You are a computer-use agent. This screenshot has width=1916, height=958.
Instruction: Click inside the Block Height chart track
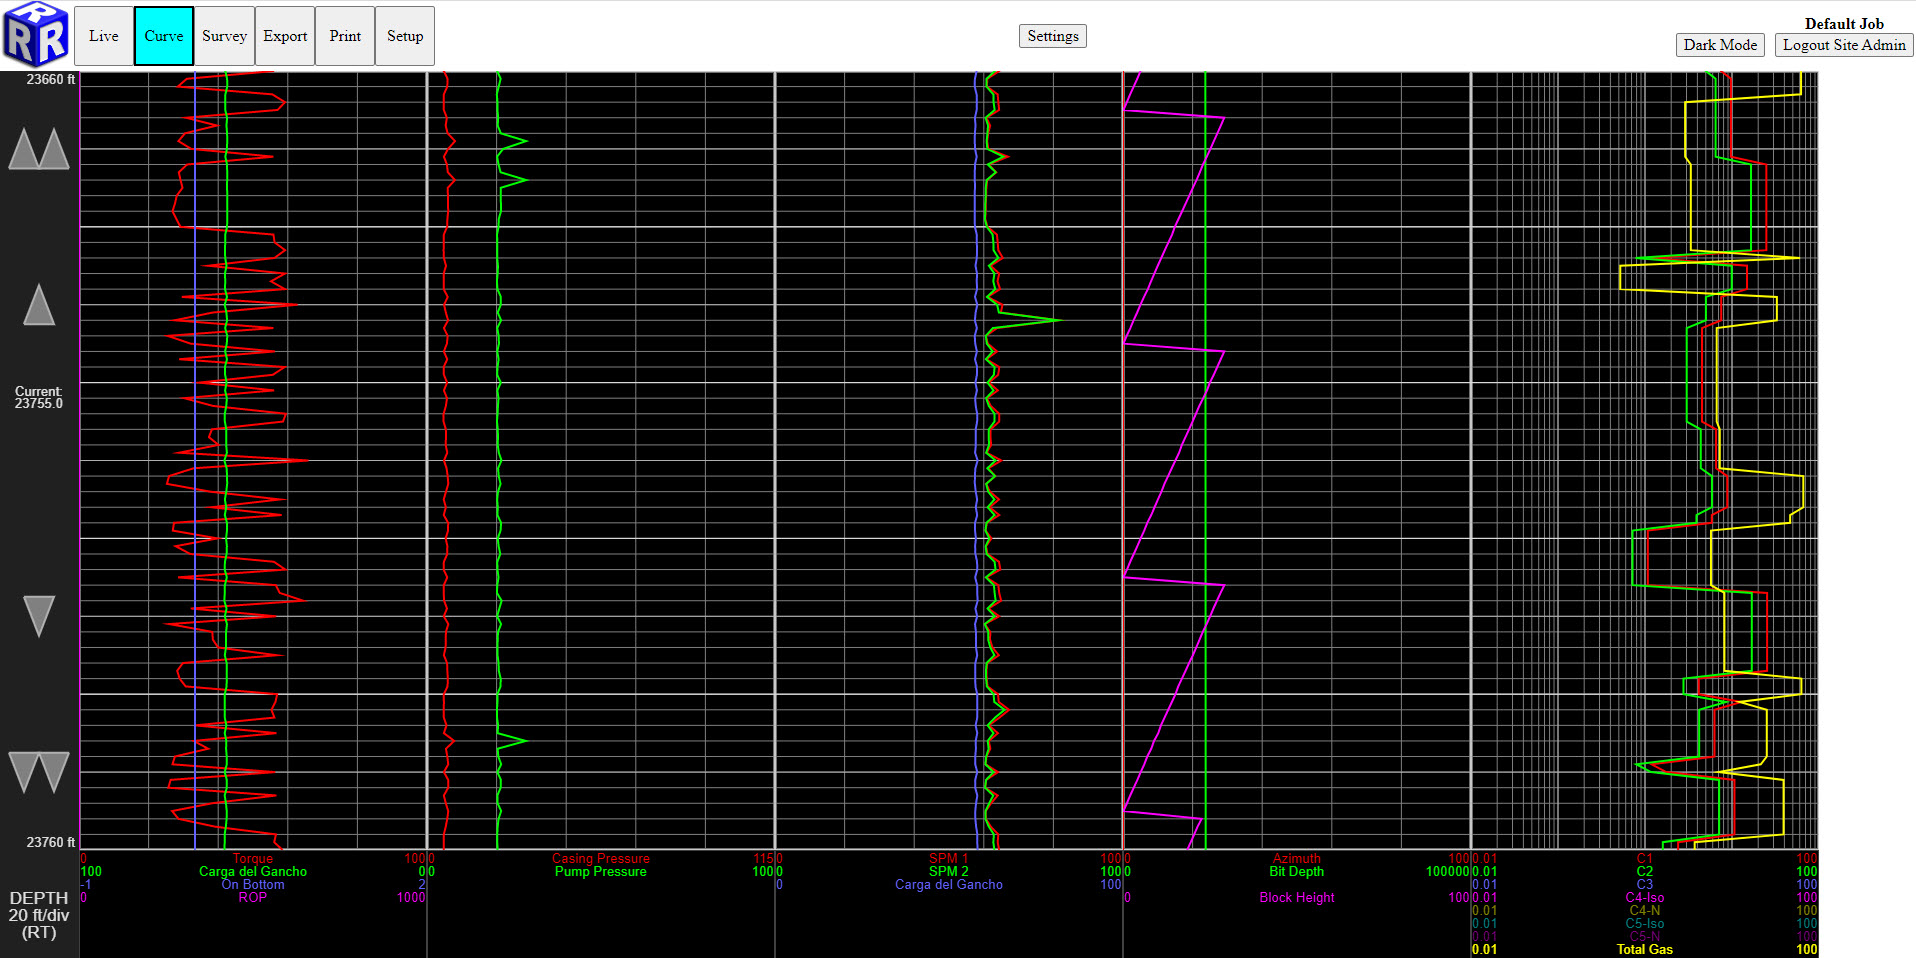click(x=1297, y=460)
